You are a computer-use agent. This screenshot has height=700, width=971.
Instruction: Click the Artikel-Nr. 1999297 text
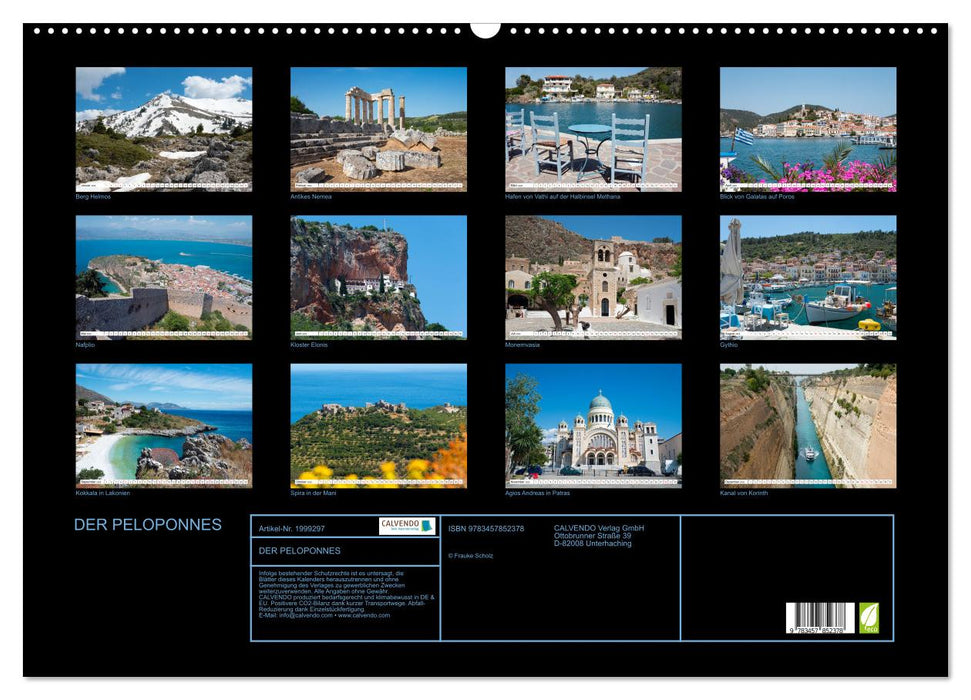point(292,528)
